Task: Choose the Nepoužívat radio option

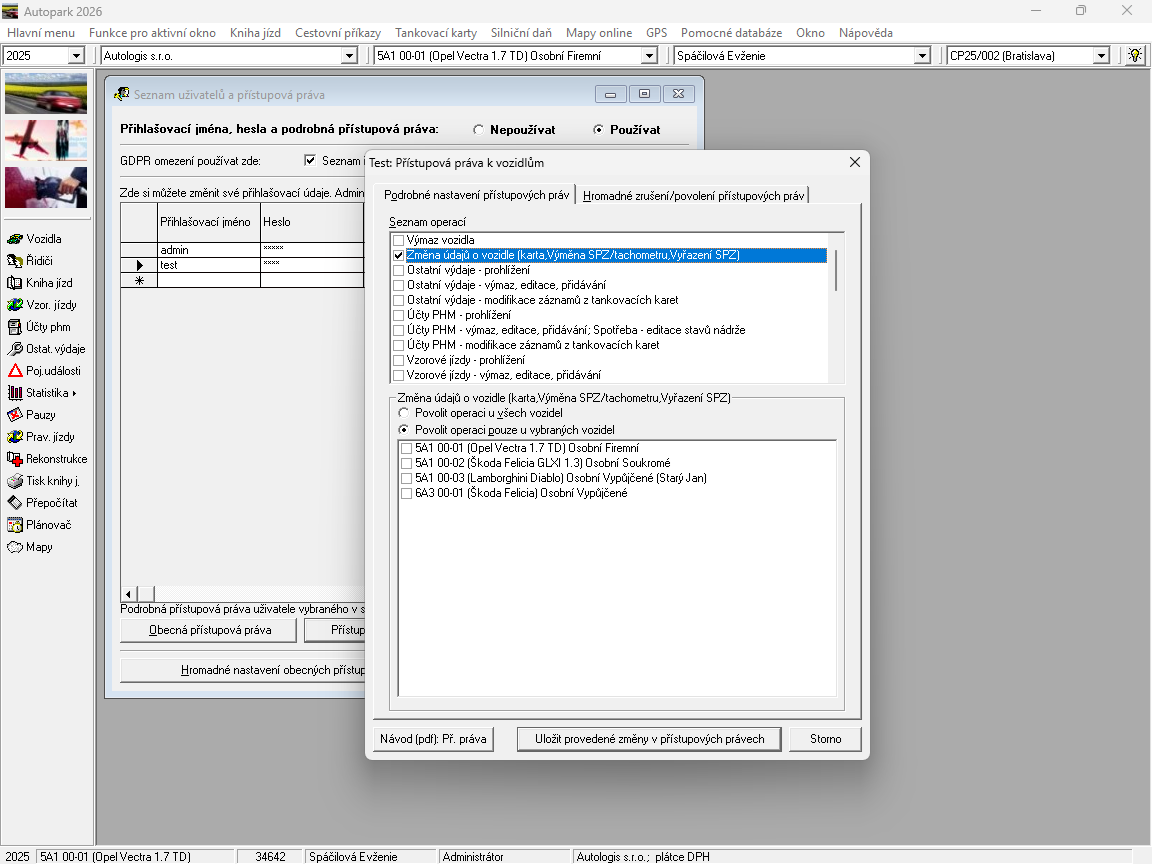Action: point(479,130)
